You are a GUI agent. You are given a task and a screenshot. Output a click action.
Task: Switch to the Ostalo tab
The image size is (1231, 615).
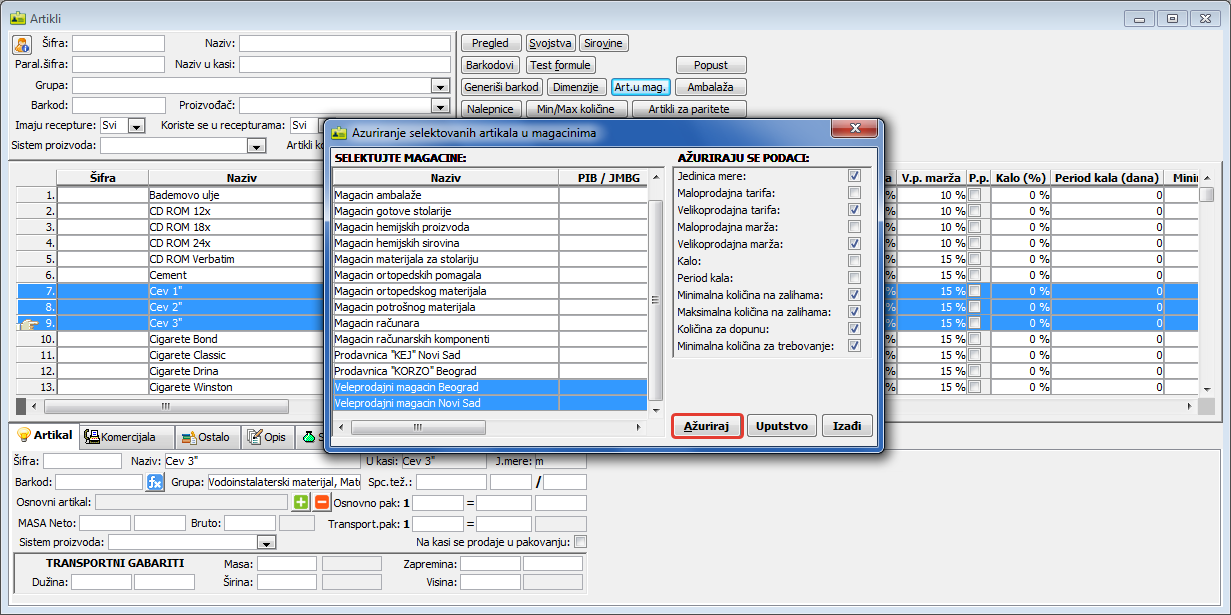point(206,437)
